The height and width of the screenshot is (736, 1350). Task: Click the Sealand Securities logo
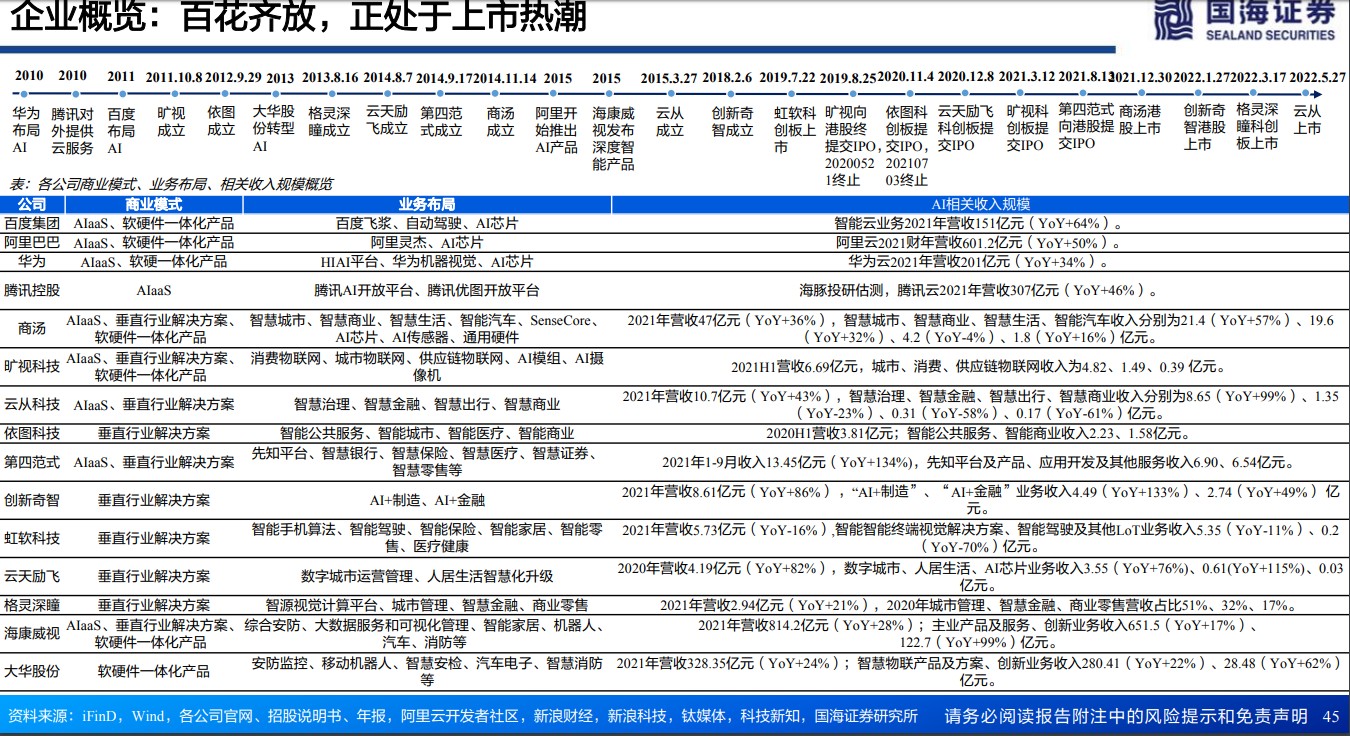click(x=1244, y=21)
